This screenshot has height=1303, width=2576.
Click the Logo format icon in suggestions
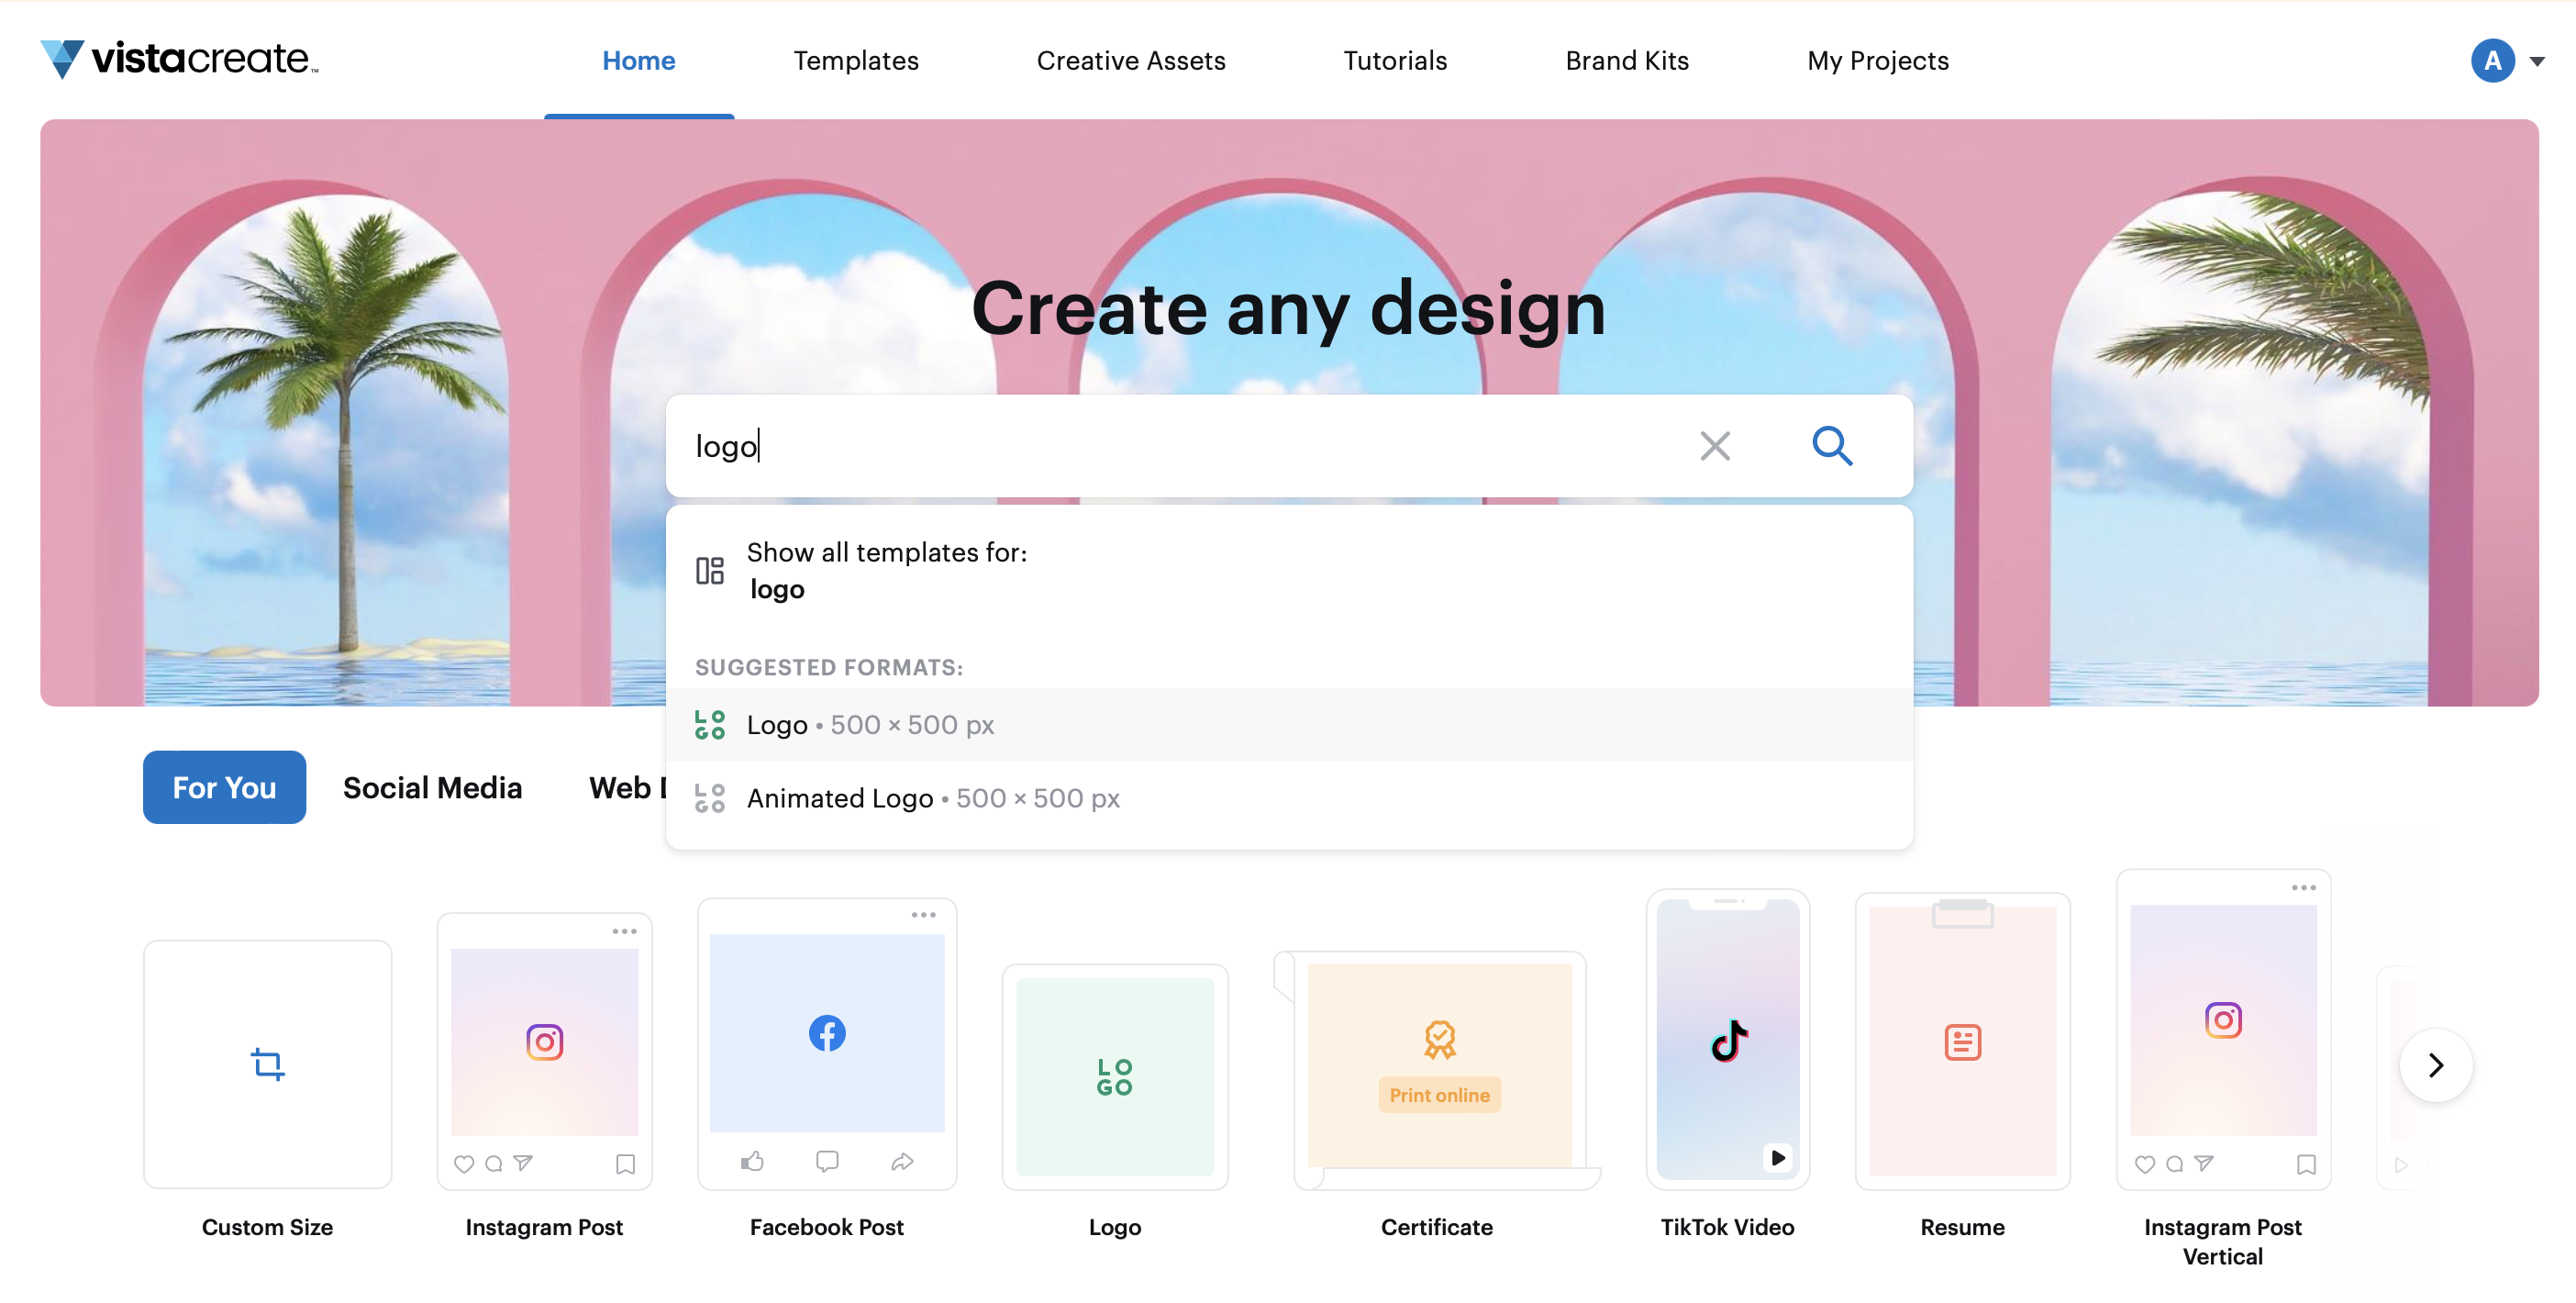pos(709,723)
